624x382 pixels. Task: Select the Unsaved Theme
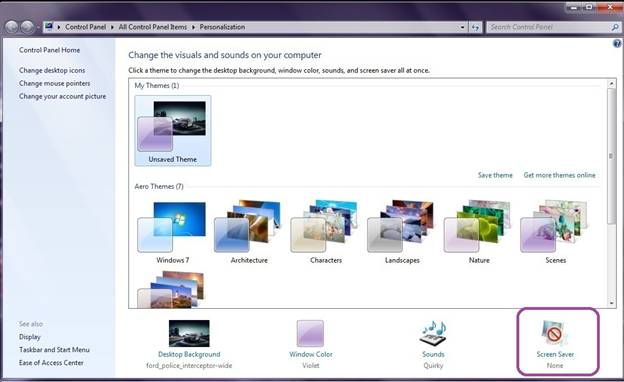point(173,131)
